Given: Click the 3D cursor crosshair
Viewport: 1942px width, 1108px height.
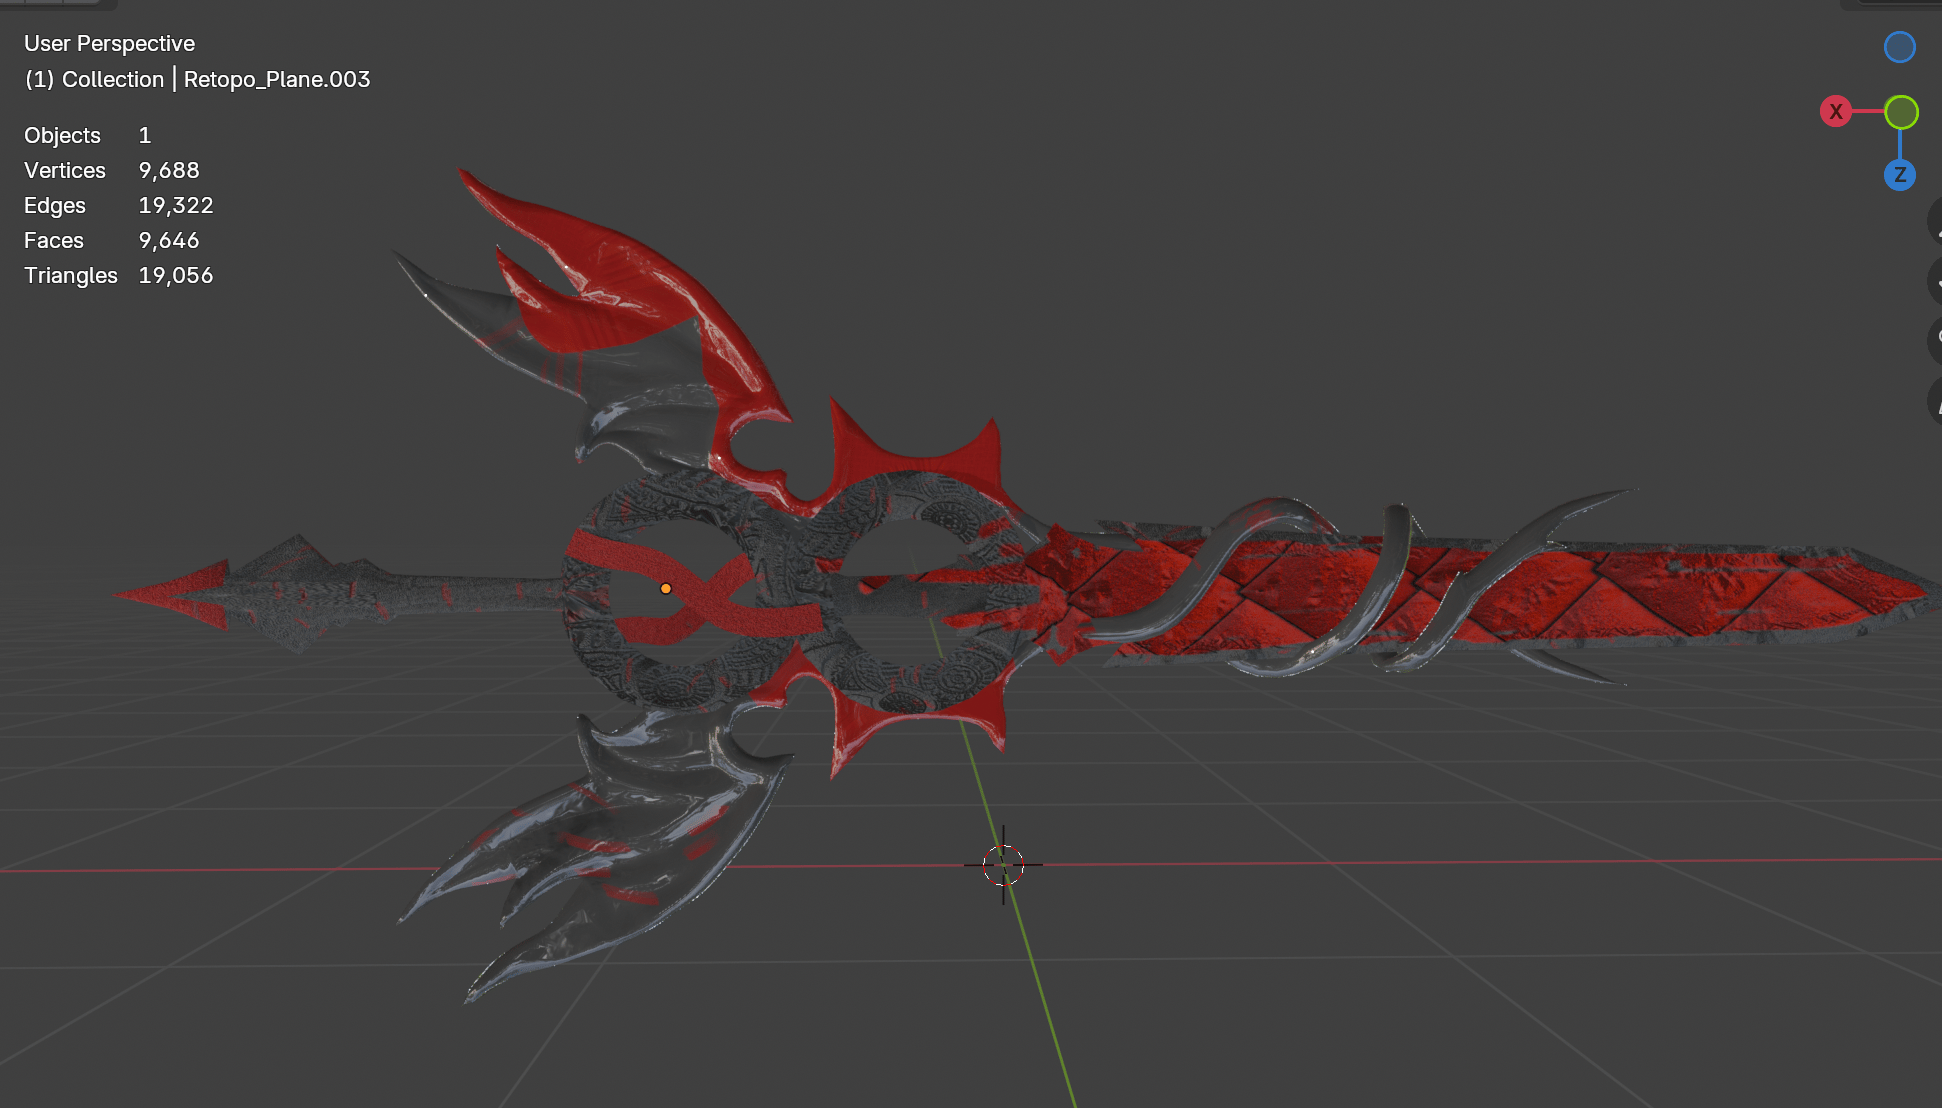Looking at the screenshot, I should 1003,865.
